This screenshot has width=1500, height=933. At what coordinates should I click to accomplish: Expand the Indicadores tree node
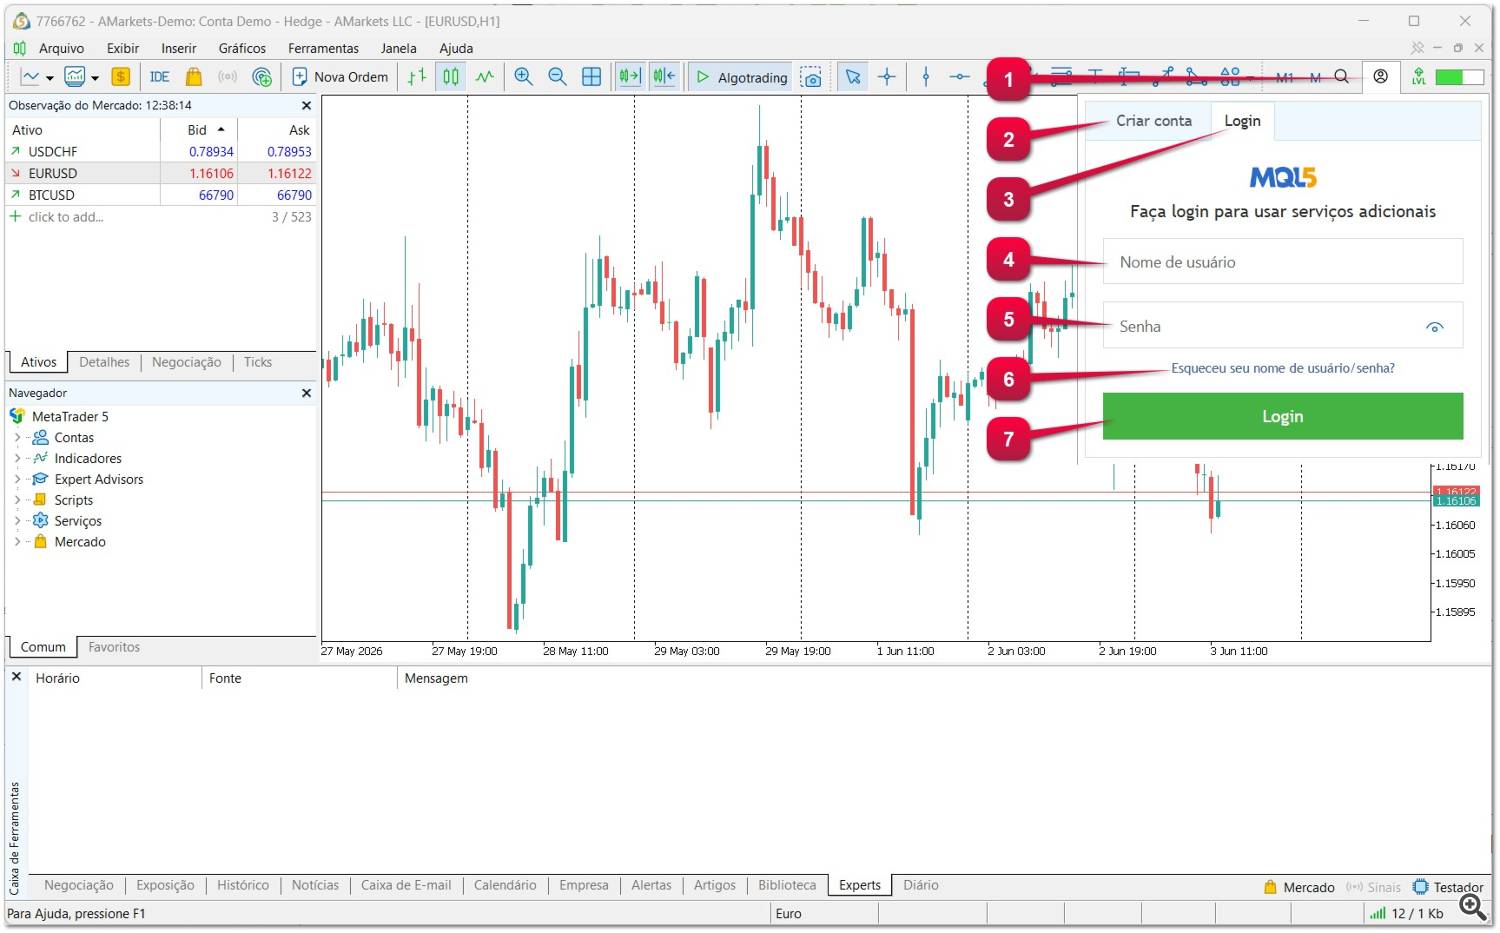pyautogui.click(x=17, y=459)
